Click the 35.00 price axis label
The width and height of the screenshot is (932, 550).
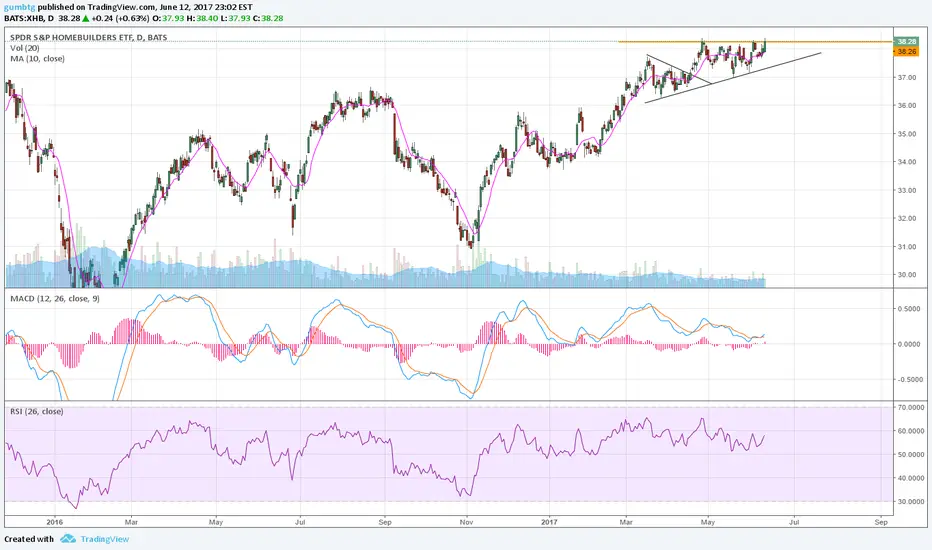907,134
